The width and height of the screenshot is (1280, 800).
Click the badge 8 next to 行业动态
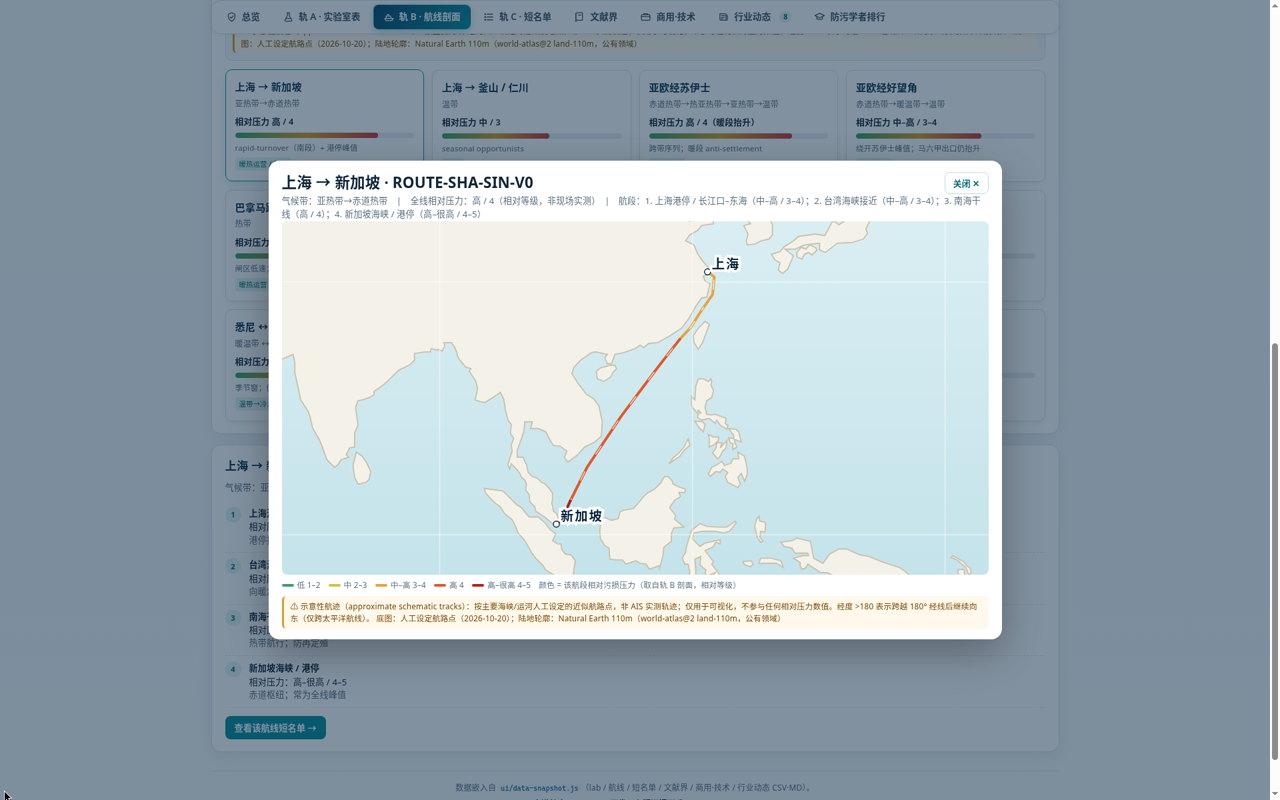point(785,17)
